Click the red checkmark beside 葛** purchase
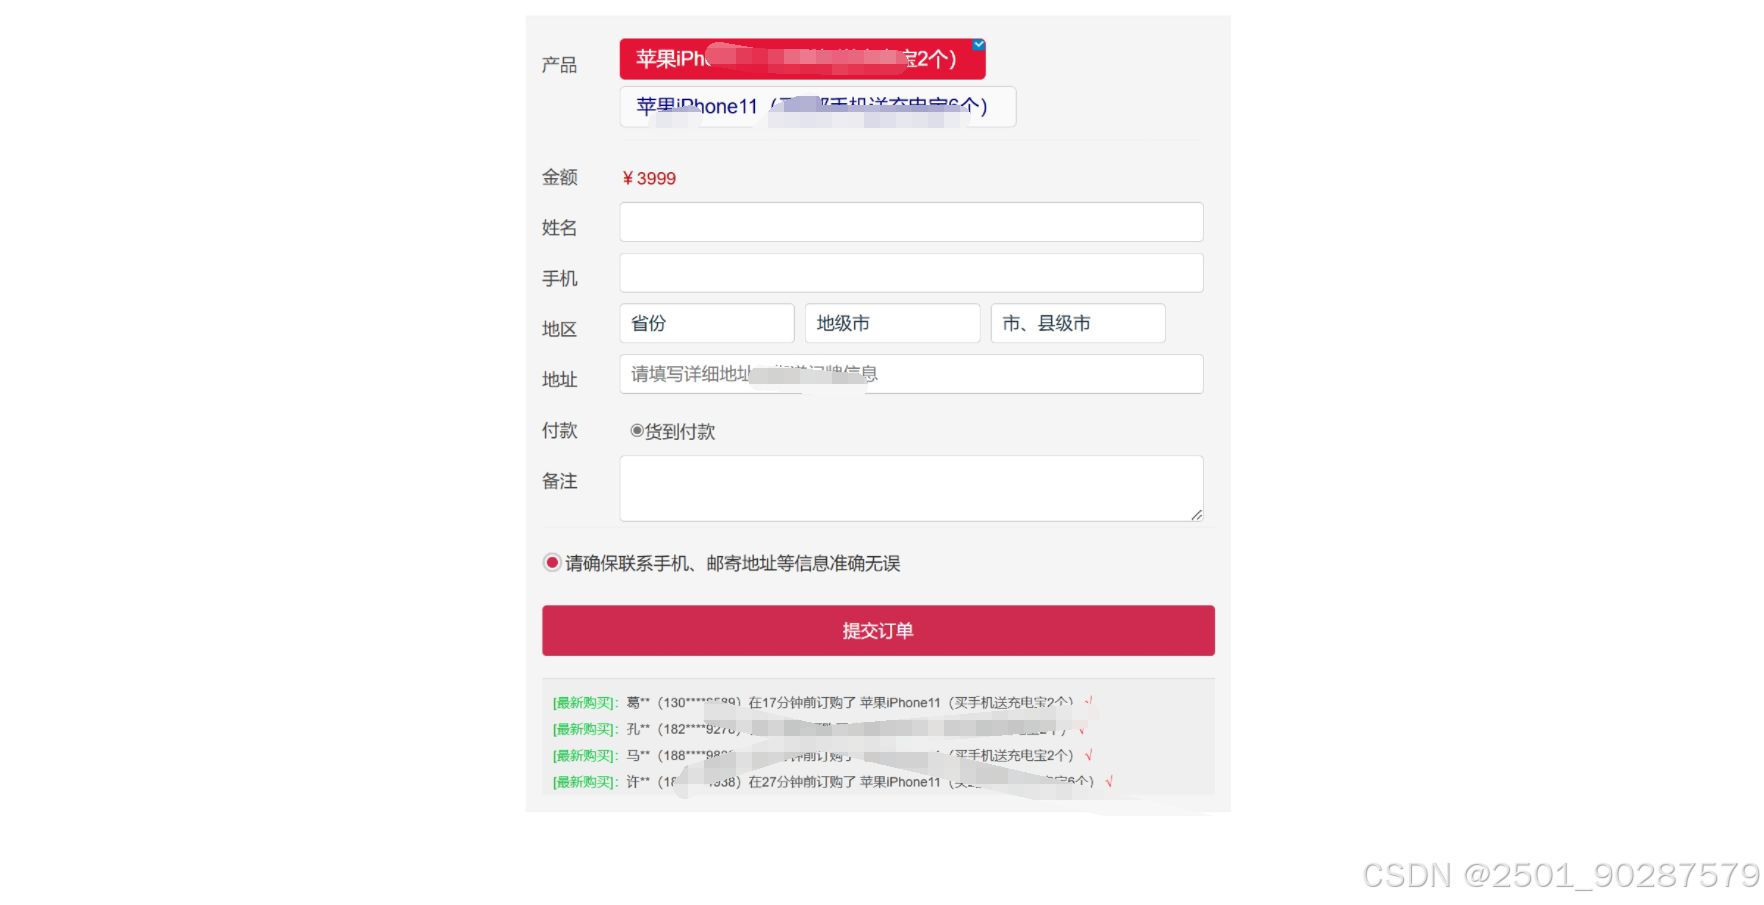This screenshot has height=905, width=1764. coord(1090,702)
